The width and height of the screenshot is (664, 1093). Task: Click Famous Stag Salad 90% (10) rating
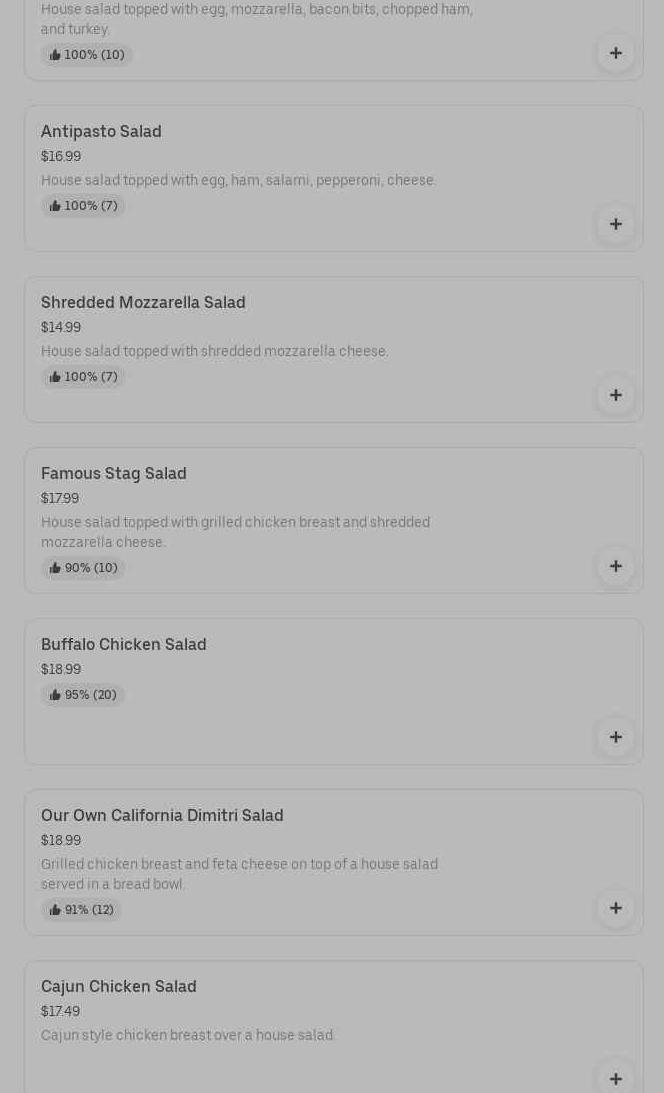pos(84,568)
